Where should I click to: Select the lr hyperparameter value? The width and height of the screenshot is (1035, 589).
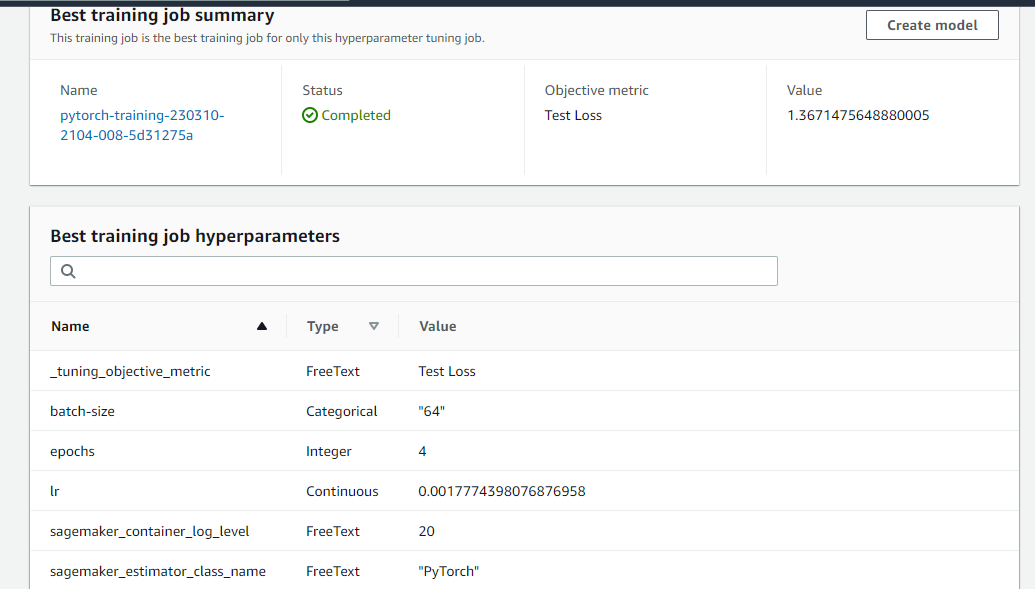tap(502, 491)
